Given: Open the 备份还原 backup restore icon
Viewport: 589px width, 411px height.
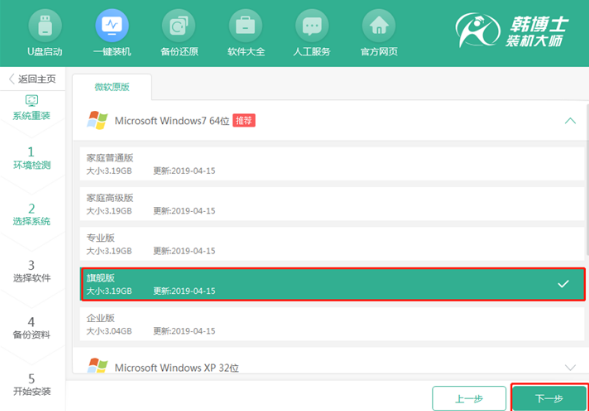Looking at the screenshot, I should (178, 26).
